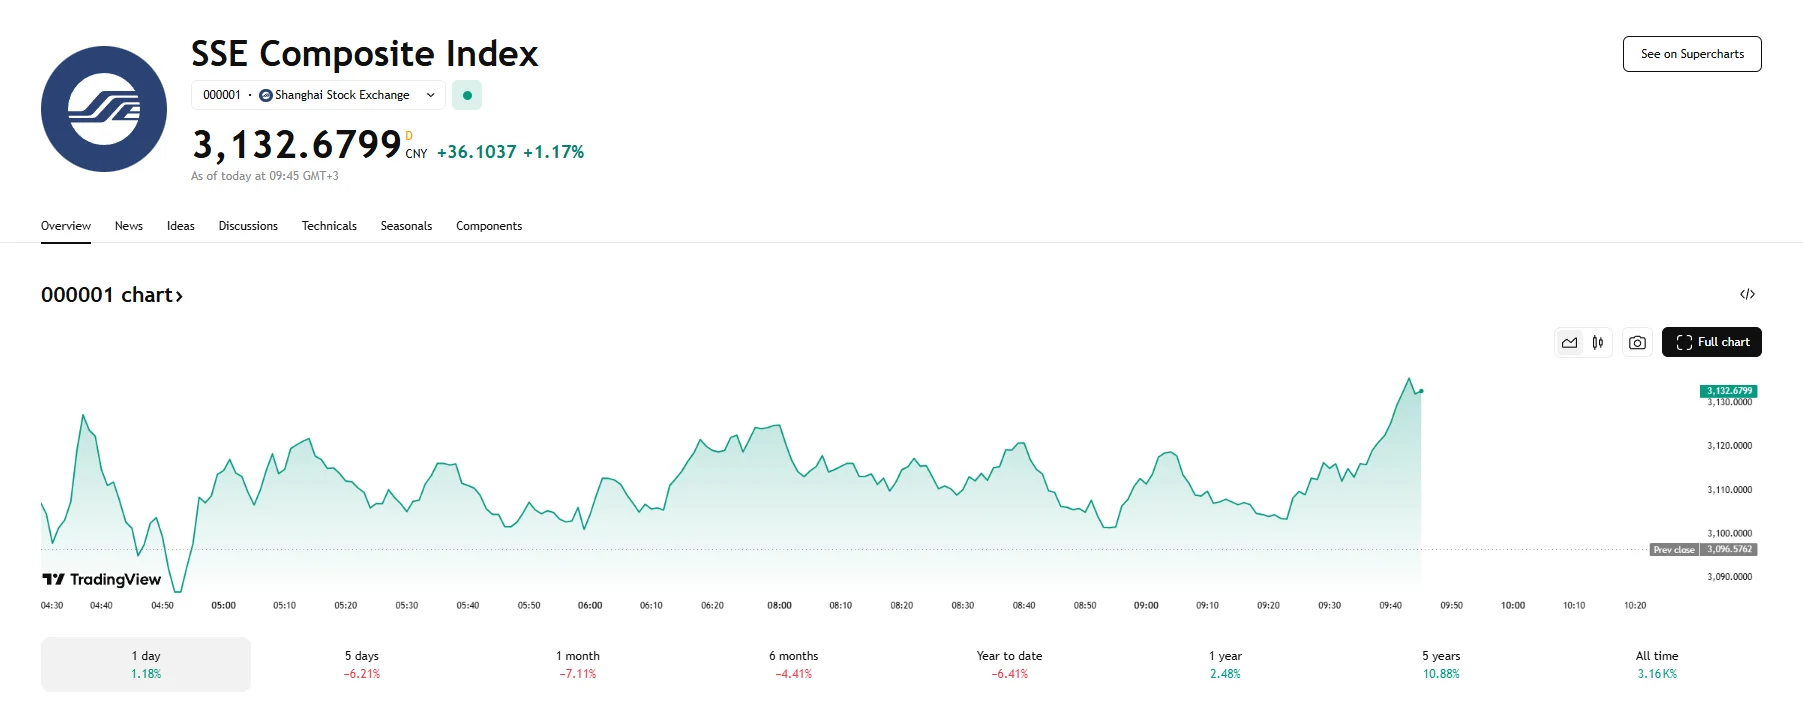Click the TradingView logo on chart

[x=101, y=579]
